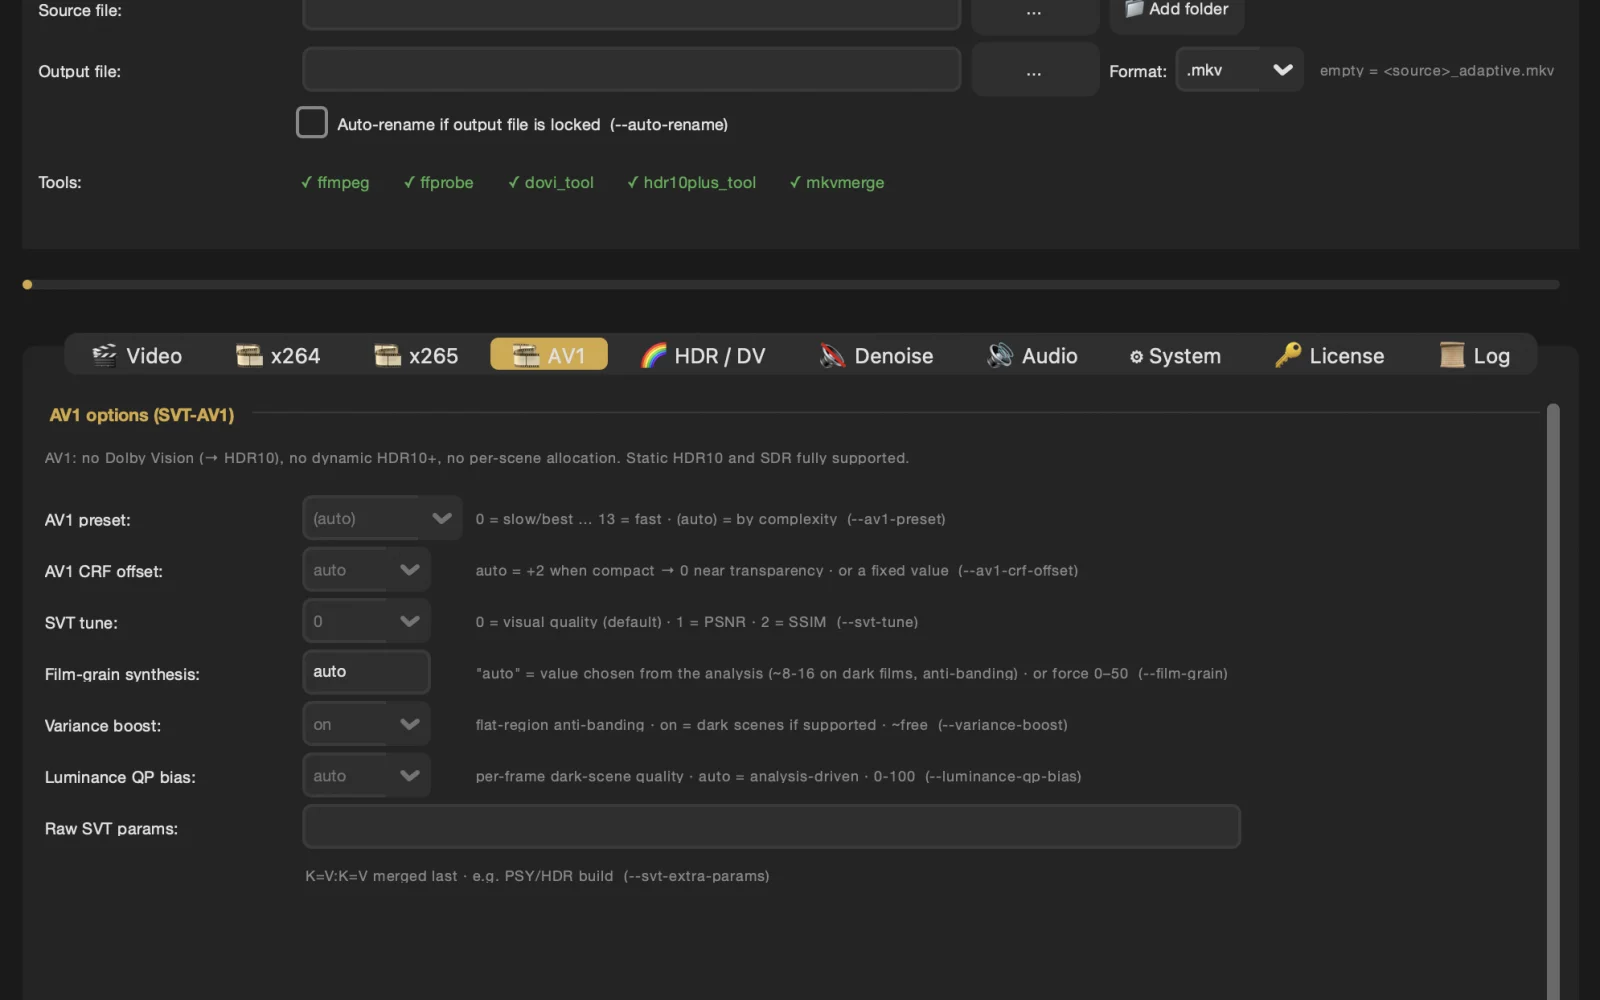1600x1000 pixels.
Task: Click the mkvmerge tool status text
Action: point(837,182)
